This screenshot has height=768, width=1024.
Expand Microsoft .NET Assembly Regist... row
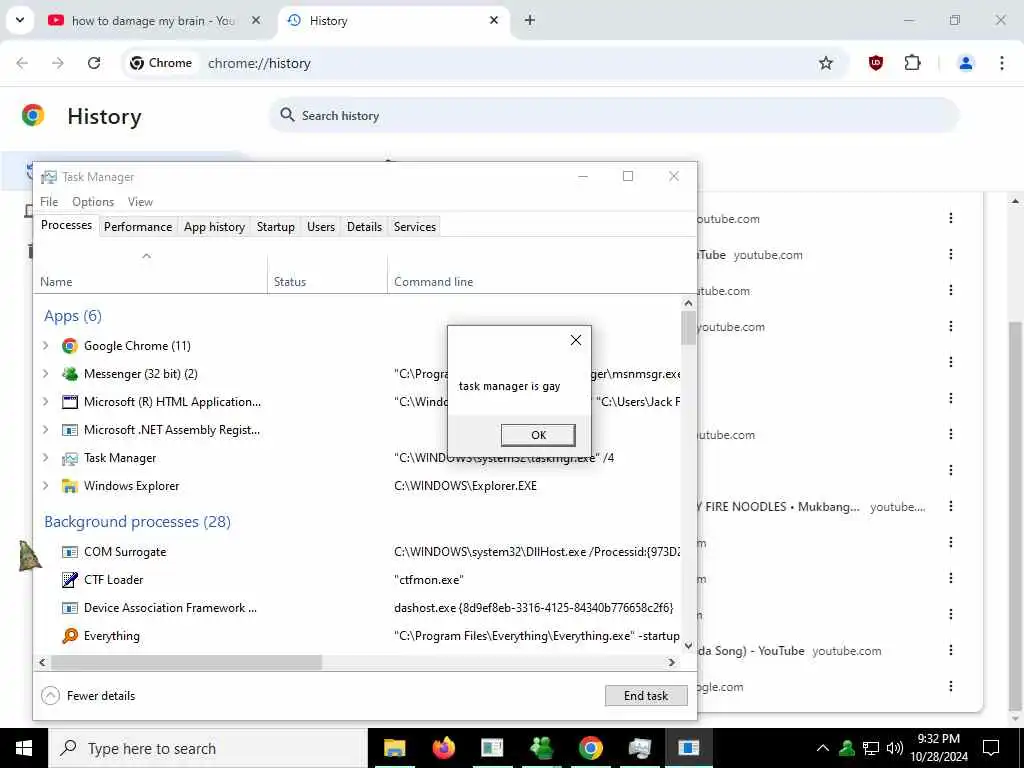click(45, 430)
